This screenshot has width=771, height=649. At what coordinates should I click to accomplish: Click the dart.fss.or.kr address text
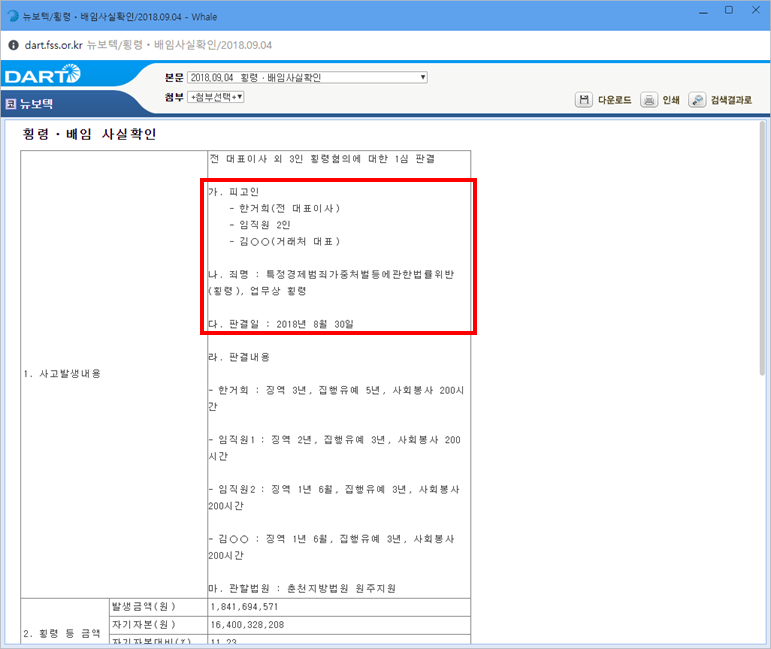point(54,45)
